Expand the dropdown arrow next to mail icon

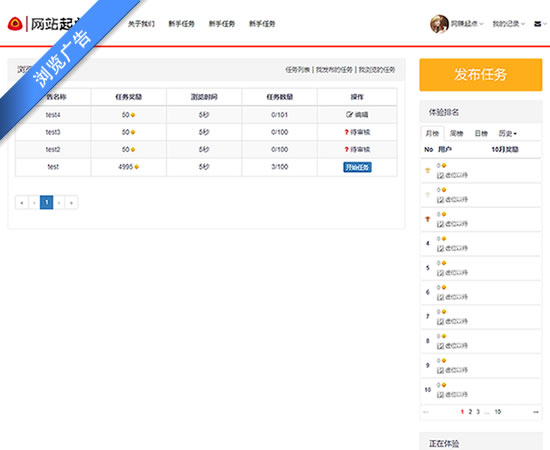[x=545, y=24]
